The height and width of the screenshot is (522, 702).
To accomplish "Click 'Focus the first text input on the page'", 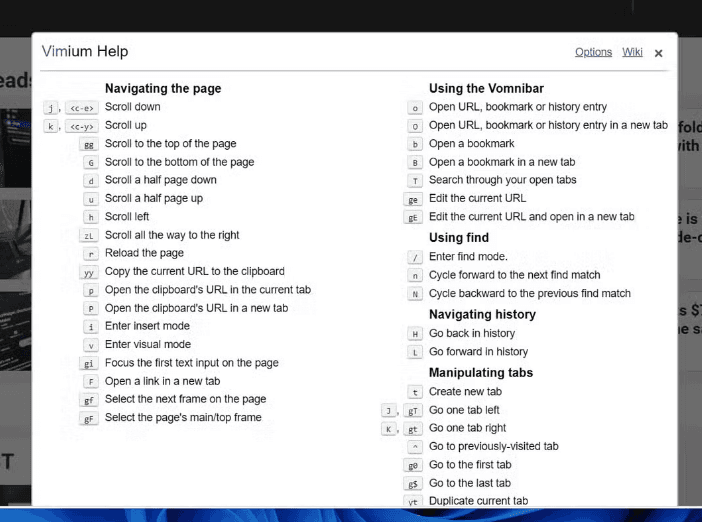I will click(x=192, y=363).
